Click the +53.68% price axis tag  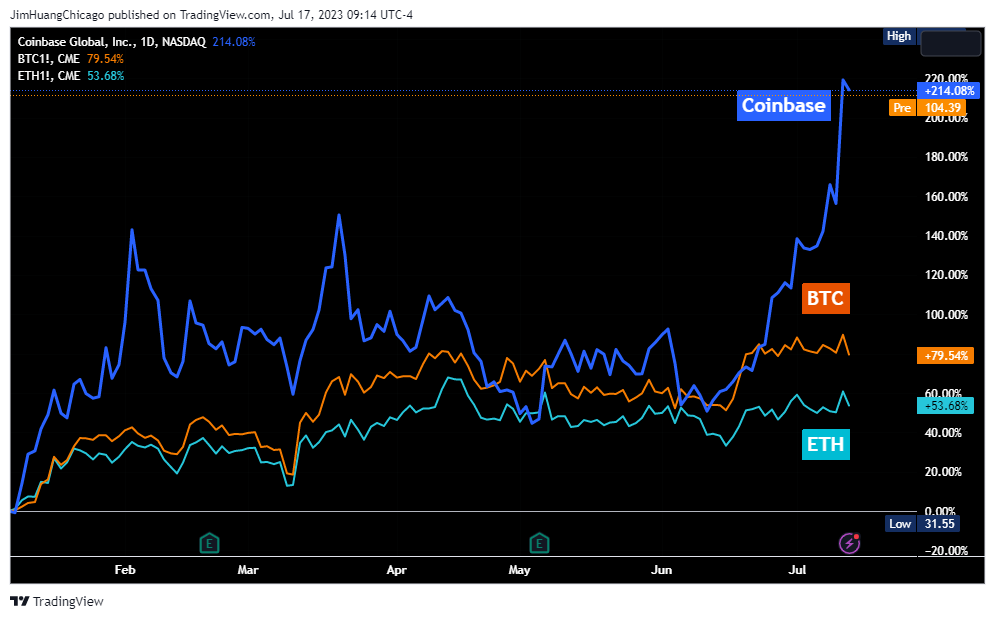[946, 406]
